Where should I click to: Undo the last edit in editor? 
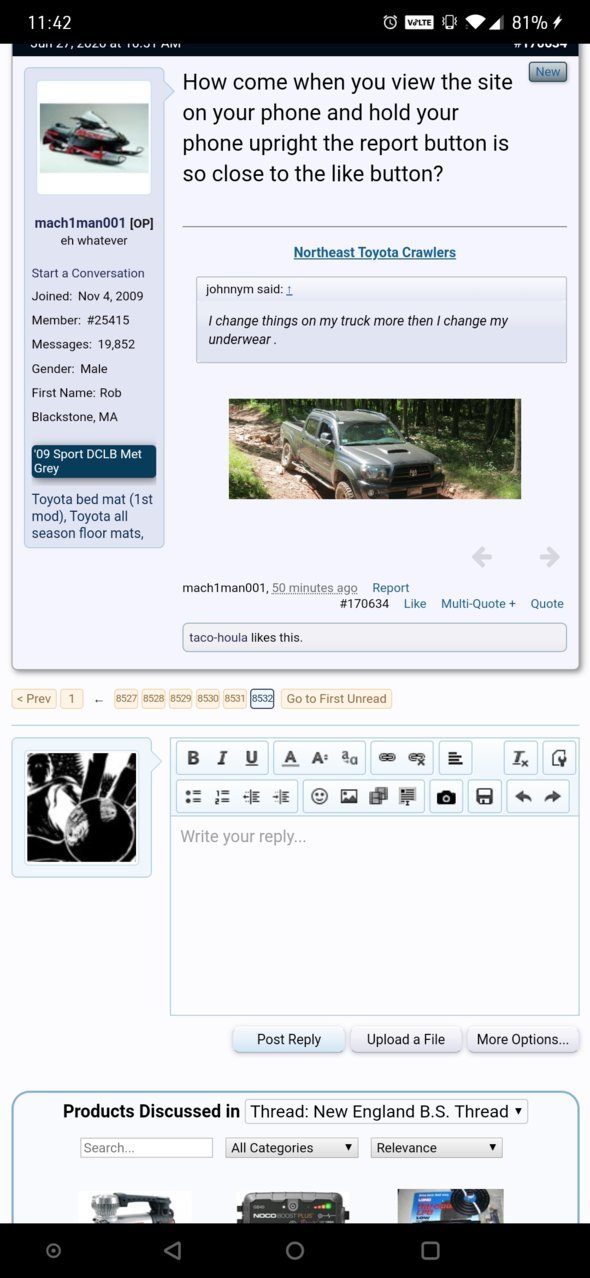[x=523, y=796]
